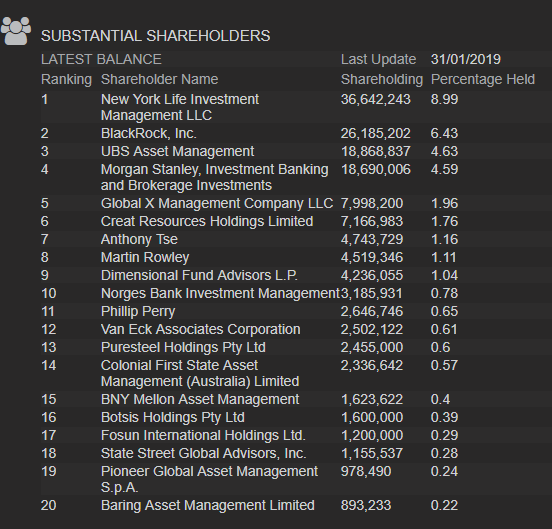Viewport: 552px width, 529px height.
Task: Select Anthony Tse name
Action: (x=139, y=239)
